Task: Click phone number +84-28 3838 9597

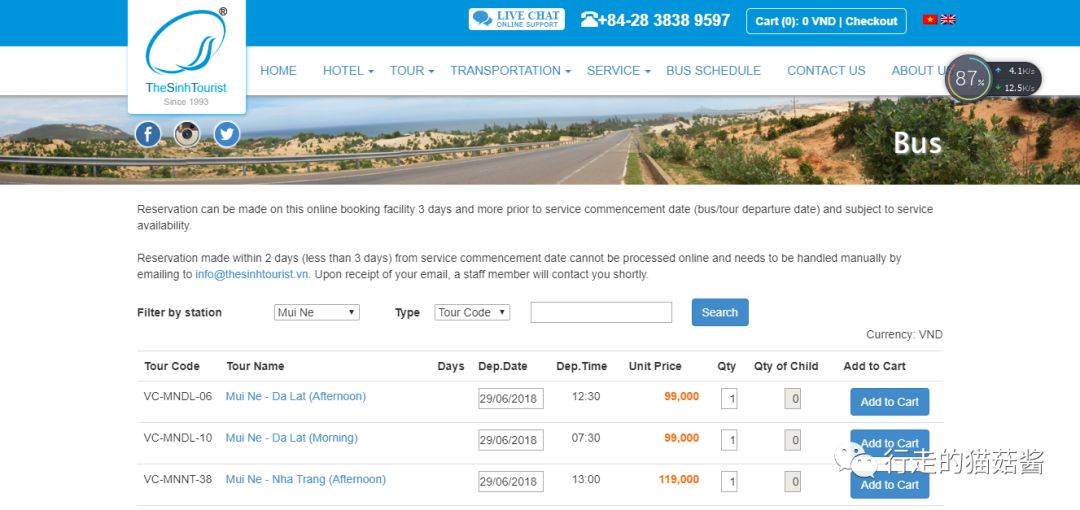Action: (655, 20)
